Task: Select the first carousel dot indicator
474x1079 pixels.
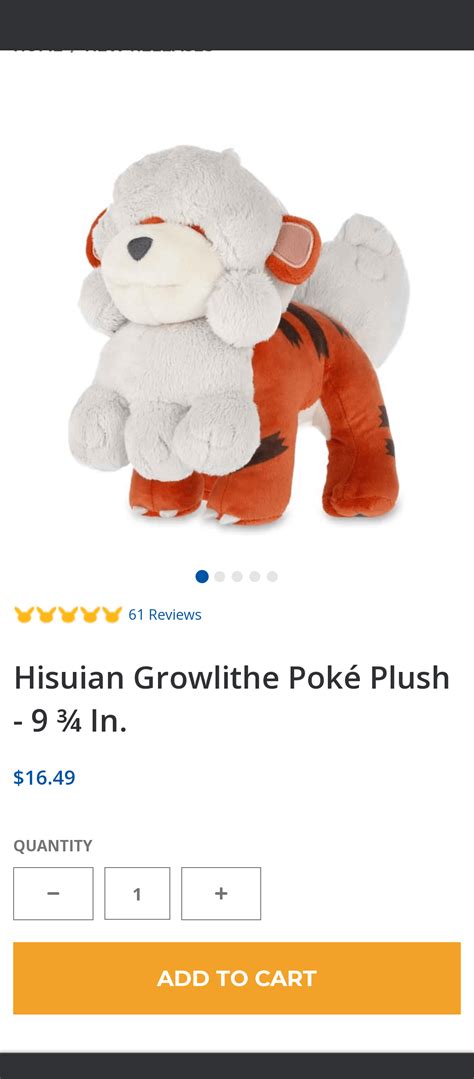Action: (202, 577)
